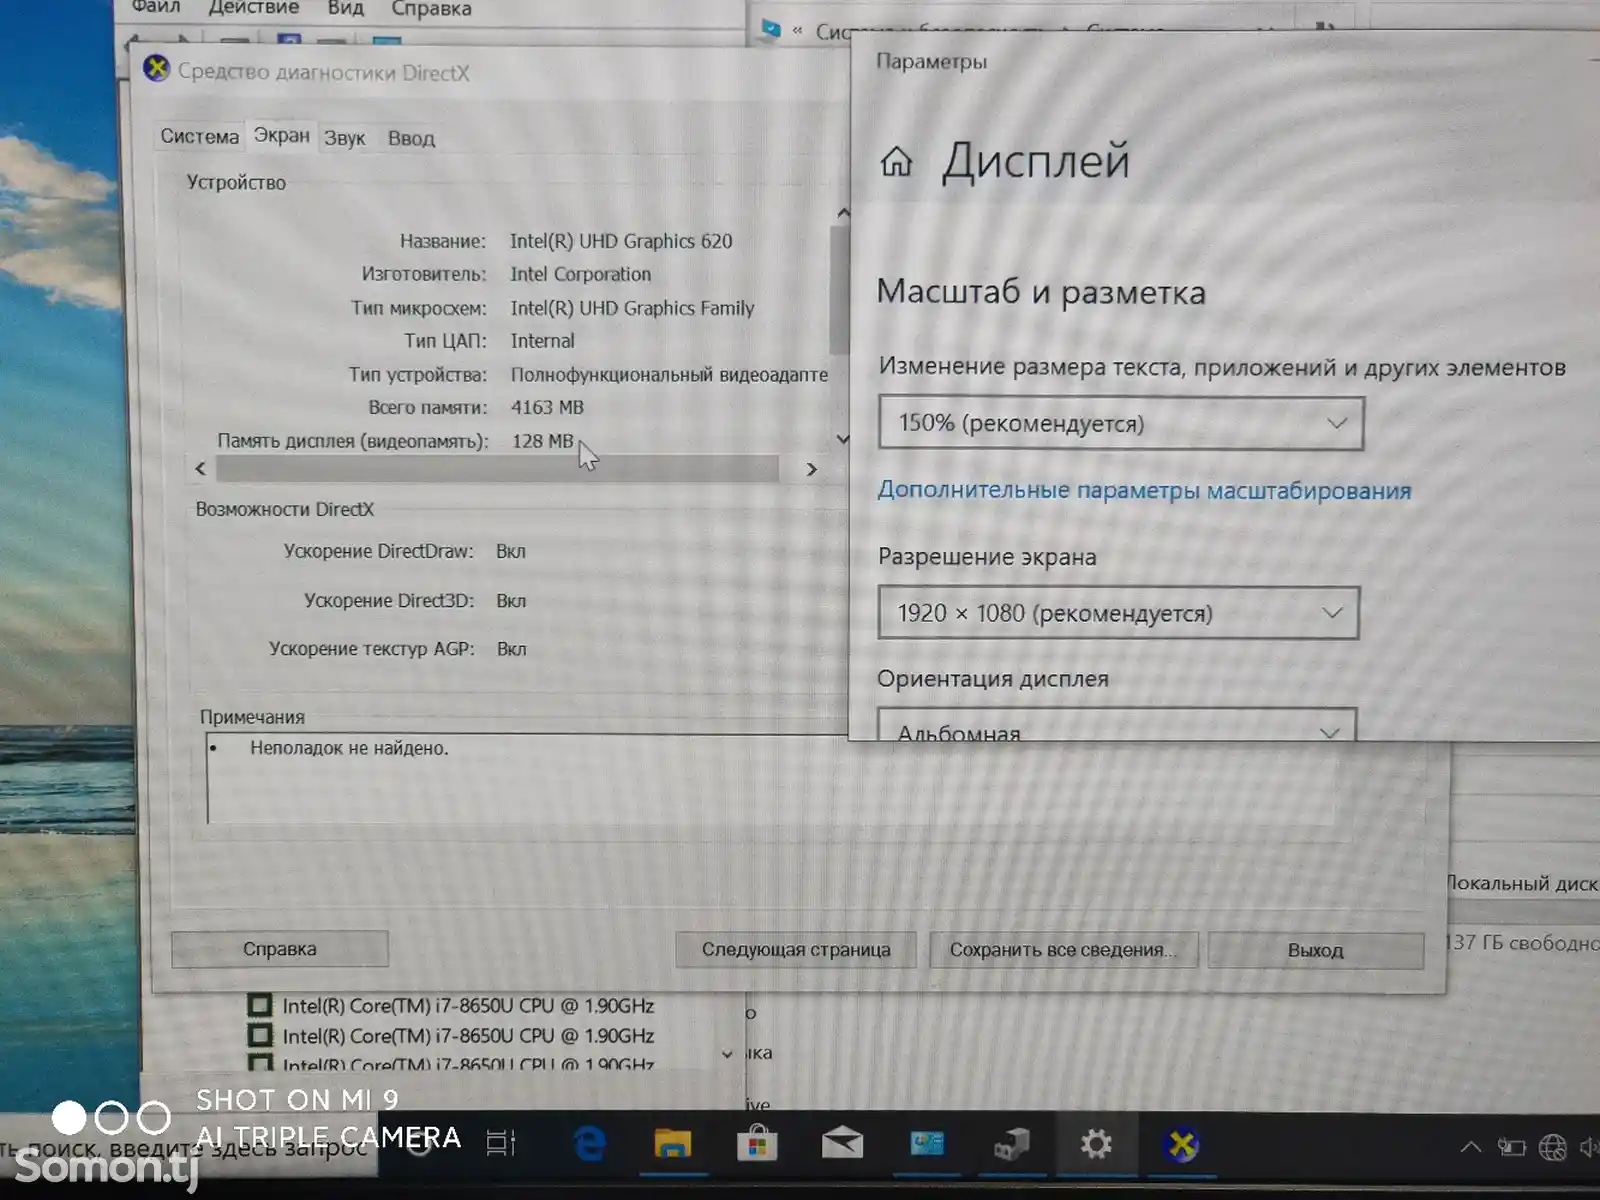Open the Mail app from taskbar
The height and width of the screenshot is (1200, 1600).
tap(842, 1142)
